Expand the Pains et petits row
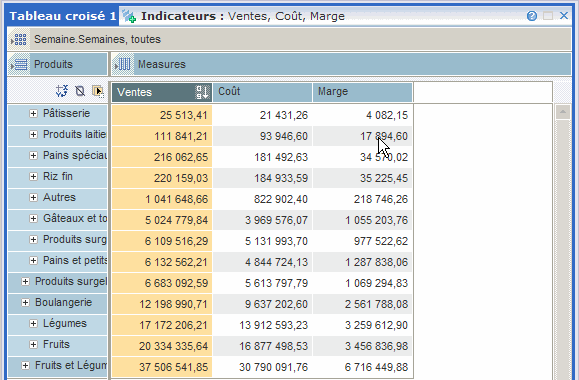The width and height of the screenshot is (579, 380). (33, 261)
